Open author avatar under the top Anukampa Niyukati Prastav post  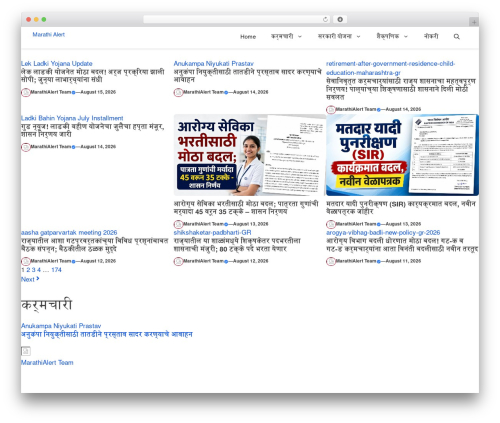click(178, 92)
